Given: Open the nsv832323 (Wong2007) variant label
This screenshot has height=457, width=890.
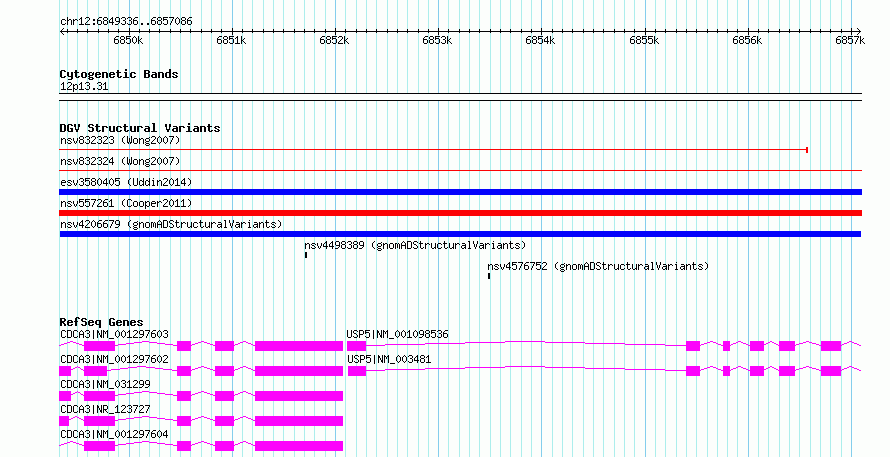Looking at the screenshot, I should point(120,140).
